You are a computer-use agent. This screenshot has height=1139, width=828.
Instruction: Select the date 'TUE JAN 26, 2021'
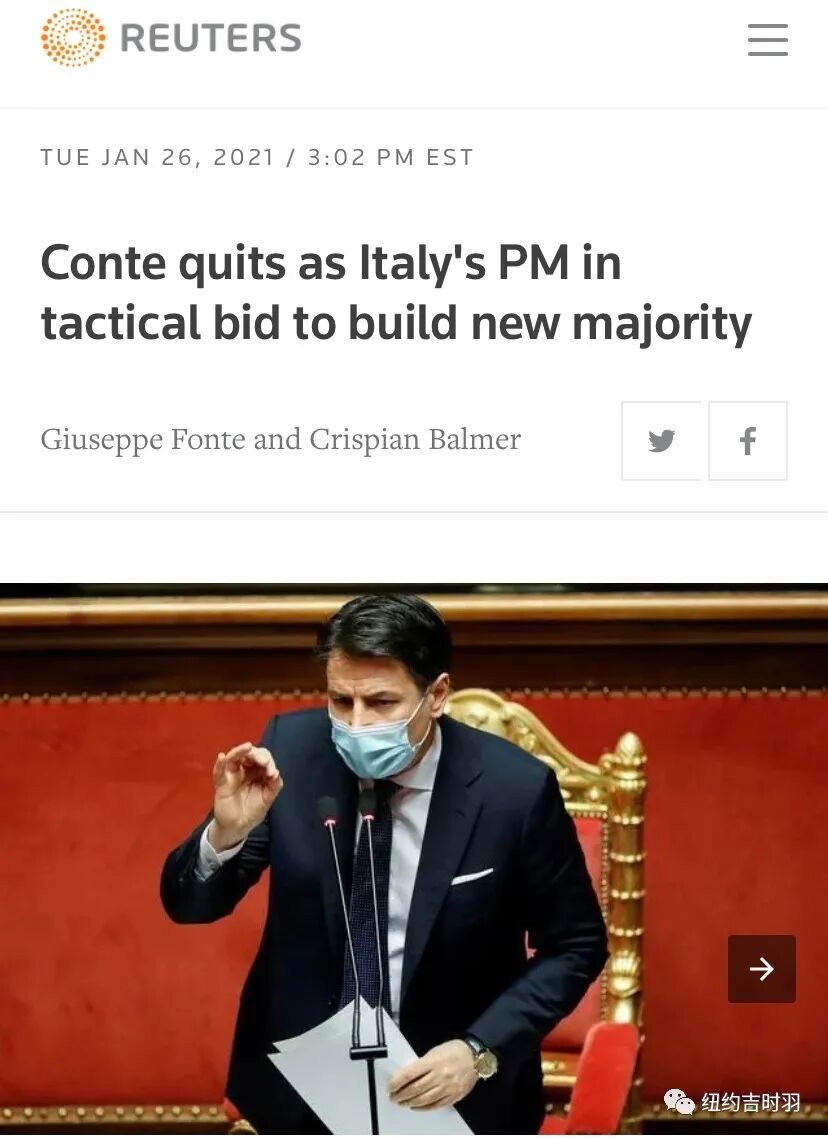tap(158, 157)
